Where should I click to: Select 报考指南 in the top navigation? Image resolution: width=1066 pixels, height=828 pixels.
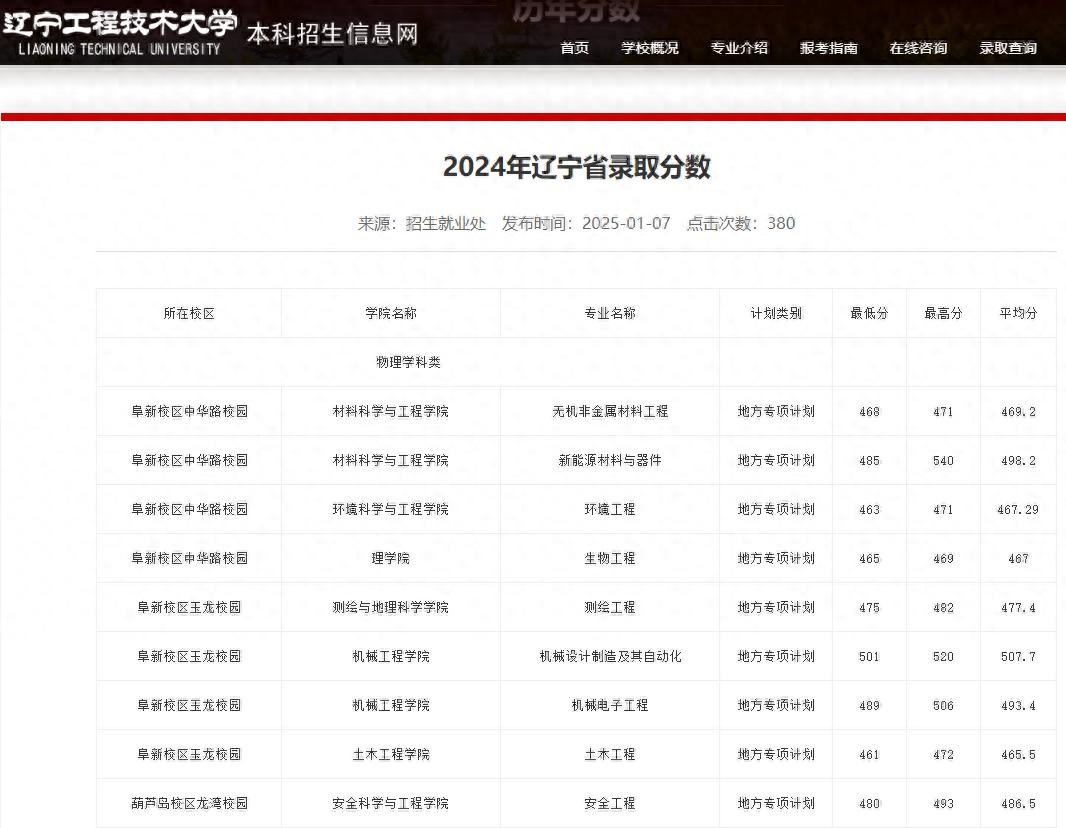[x=828, y=48]
